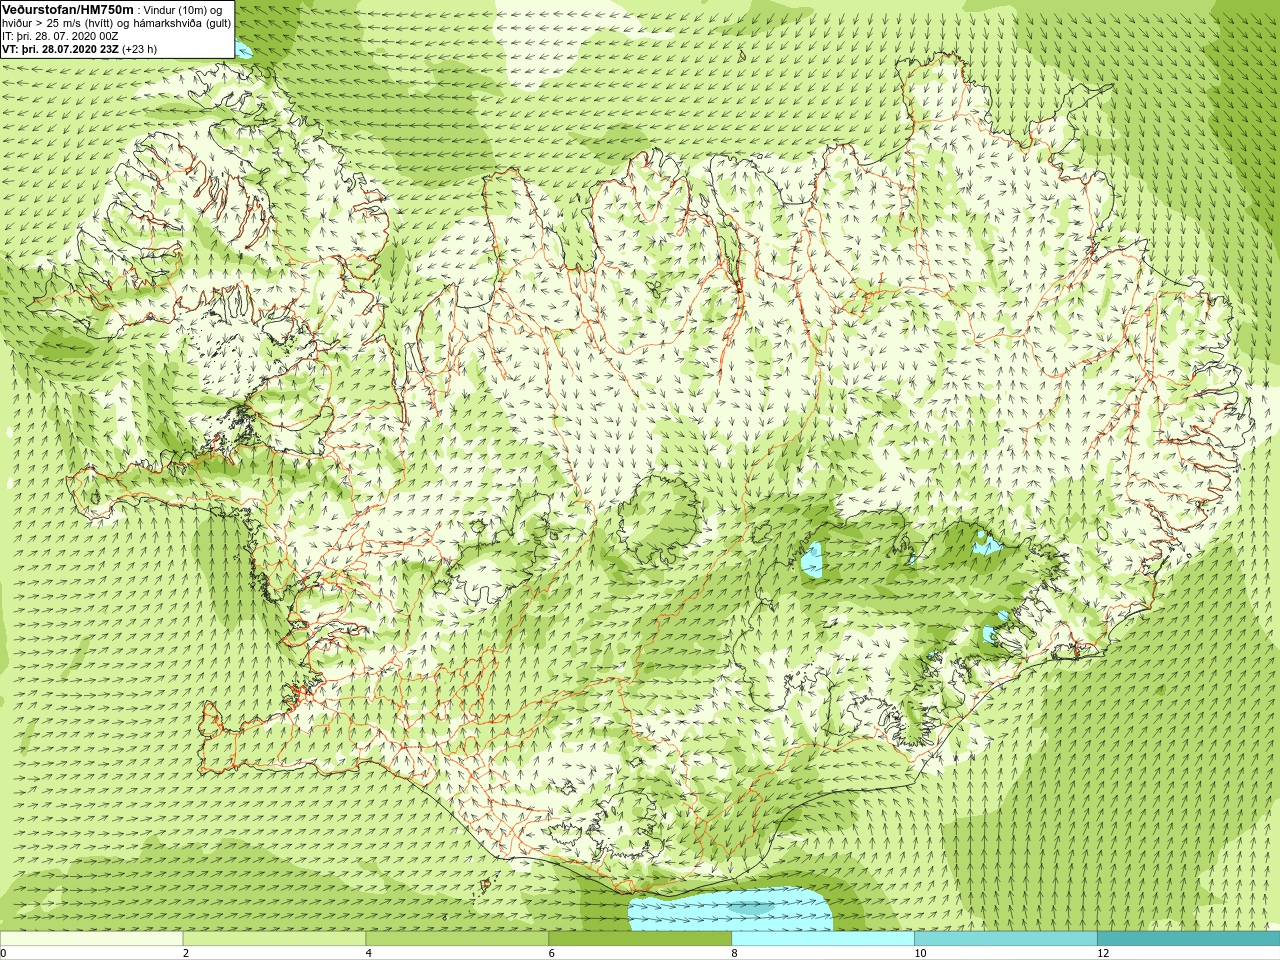
Task: Click the 10–12 m/s turquoise legend swatch
Action: (1006, 939)
